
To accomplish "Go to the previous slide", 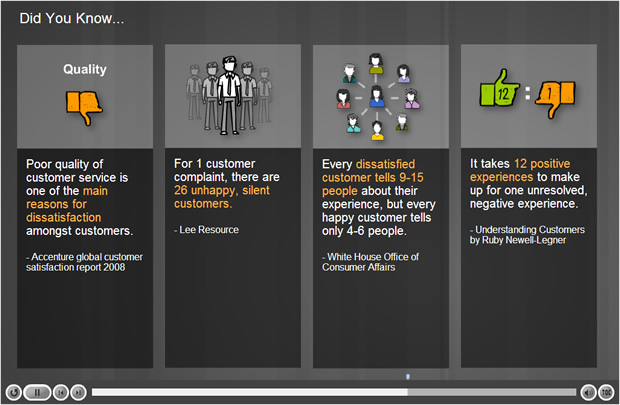I will tap(61, 392).
